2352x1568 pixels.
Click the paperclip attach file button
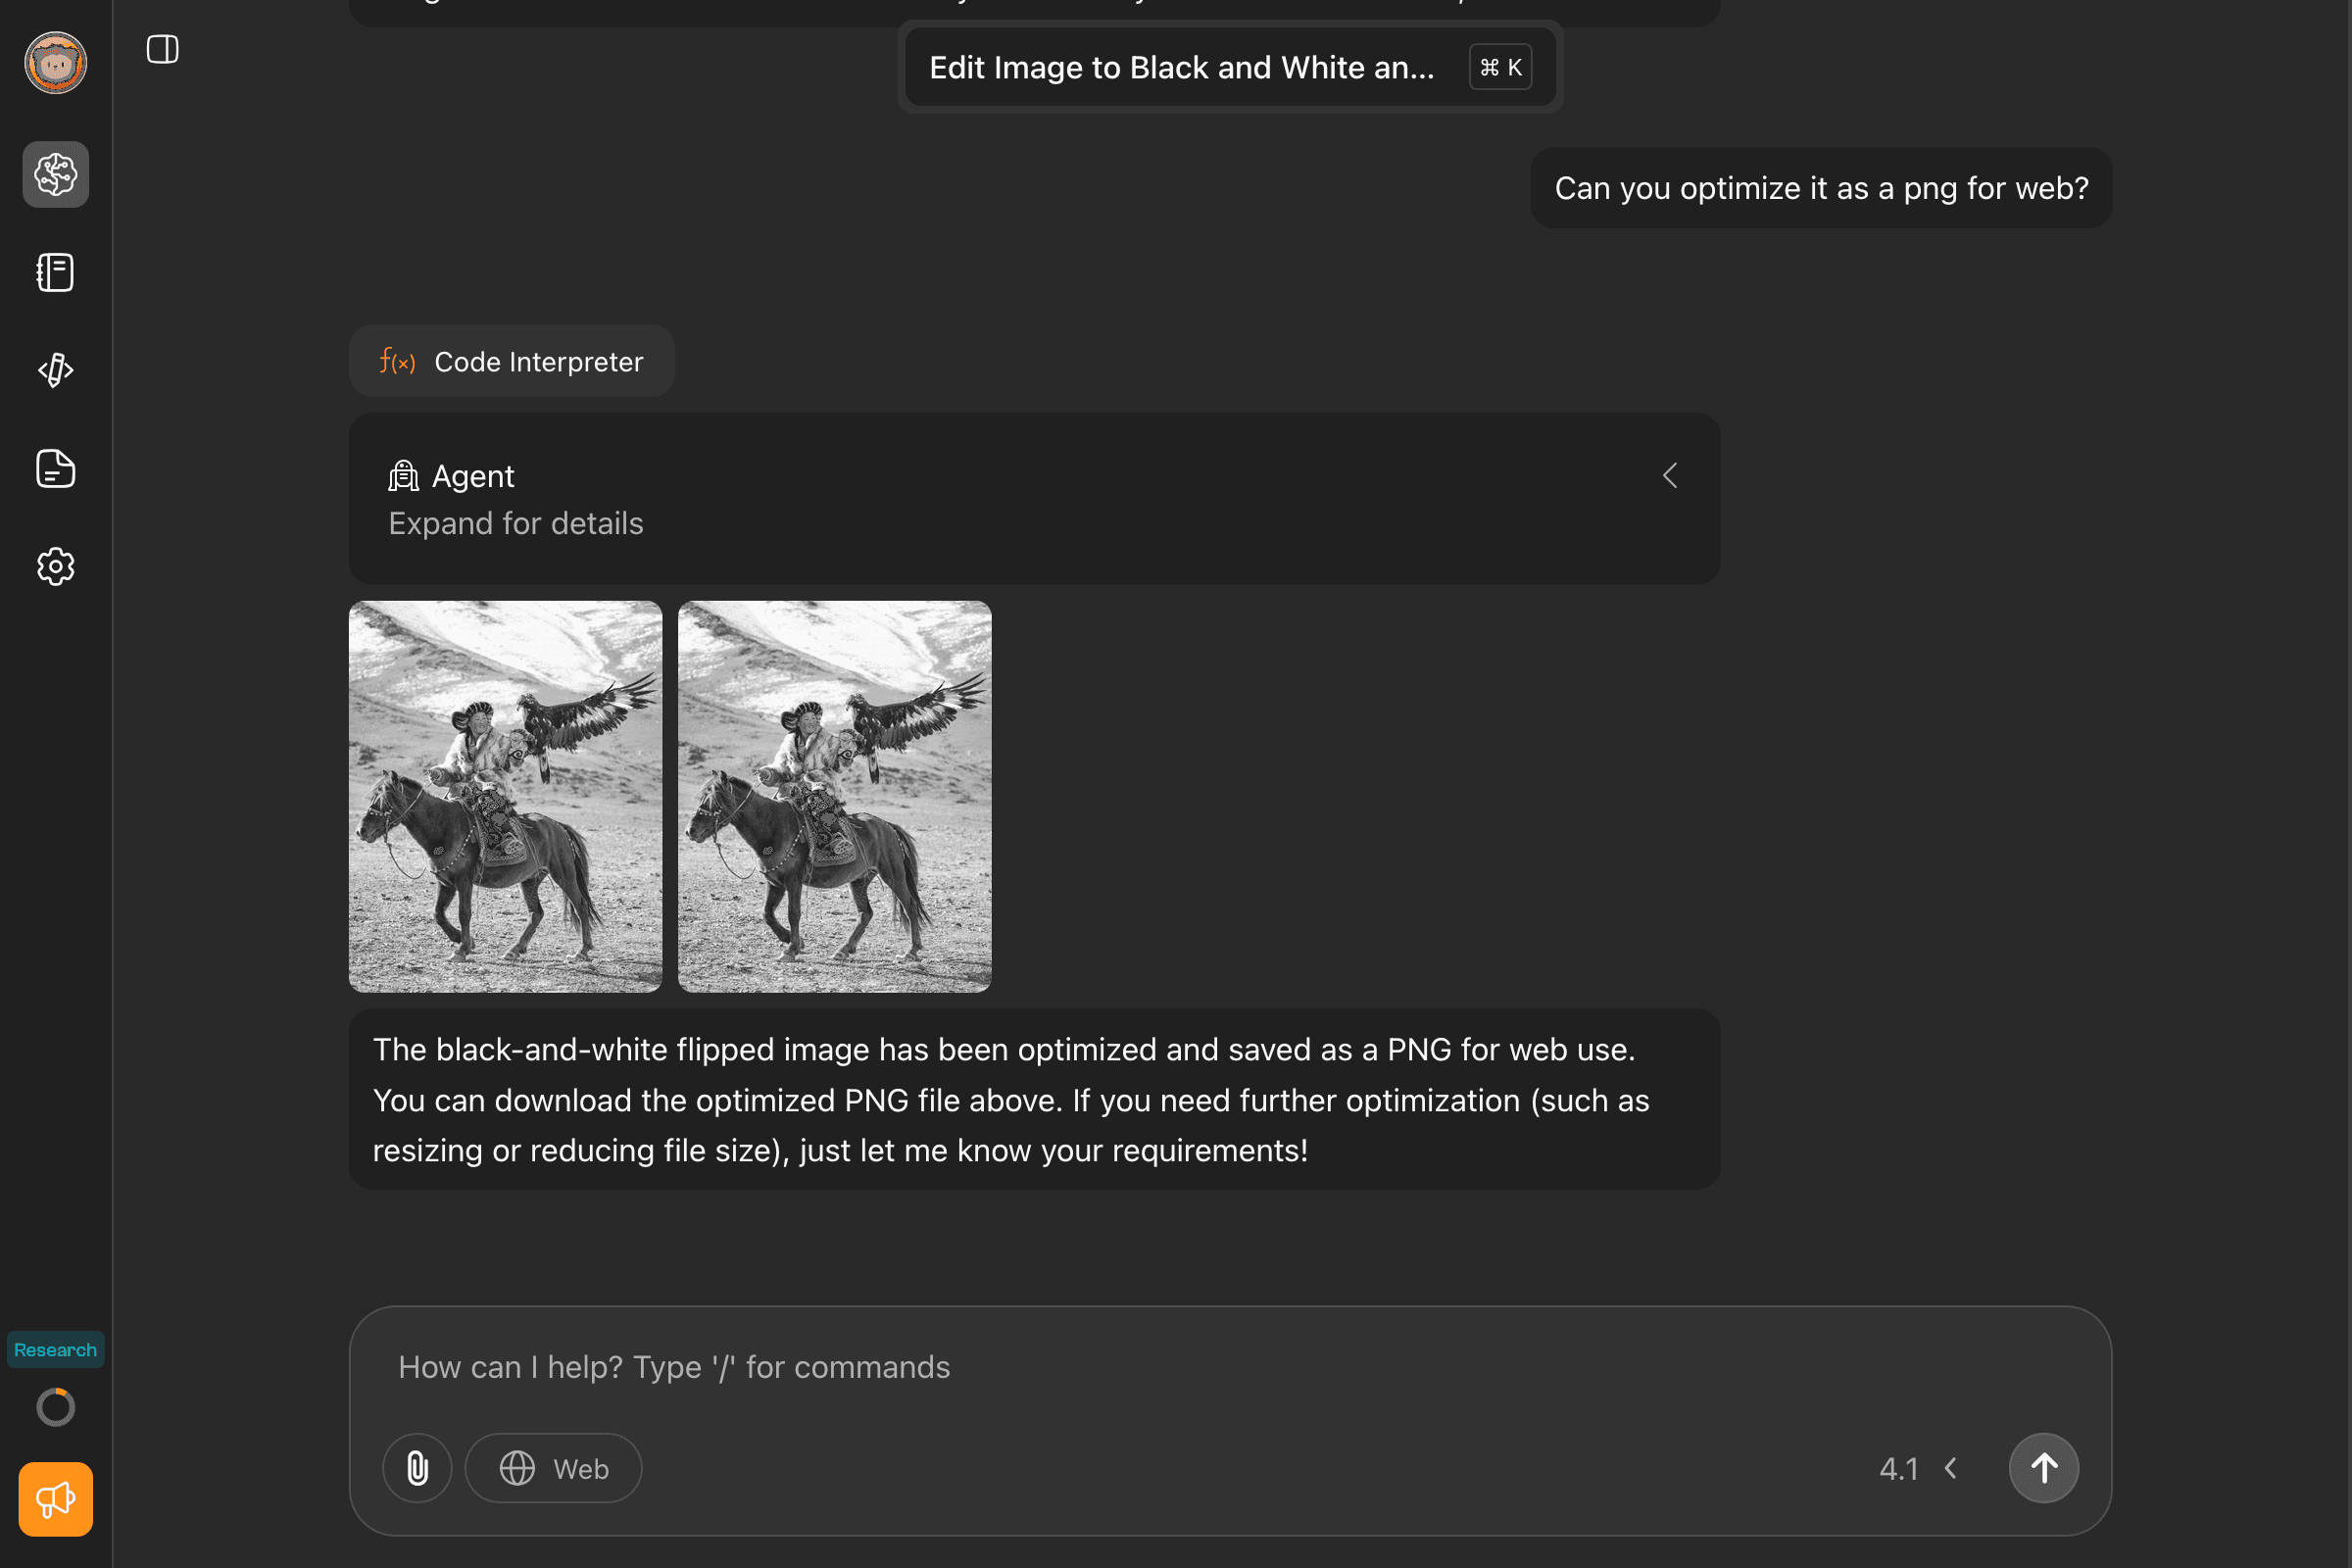(x=417, y=1468)
